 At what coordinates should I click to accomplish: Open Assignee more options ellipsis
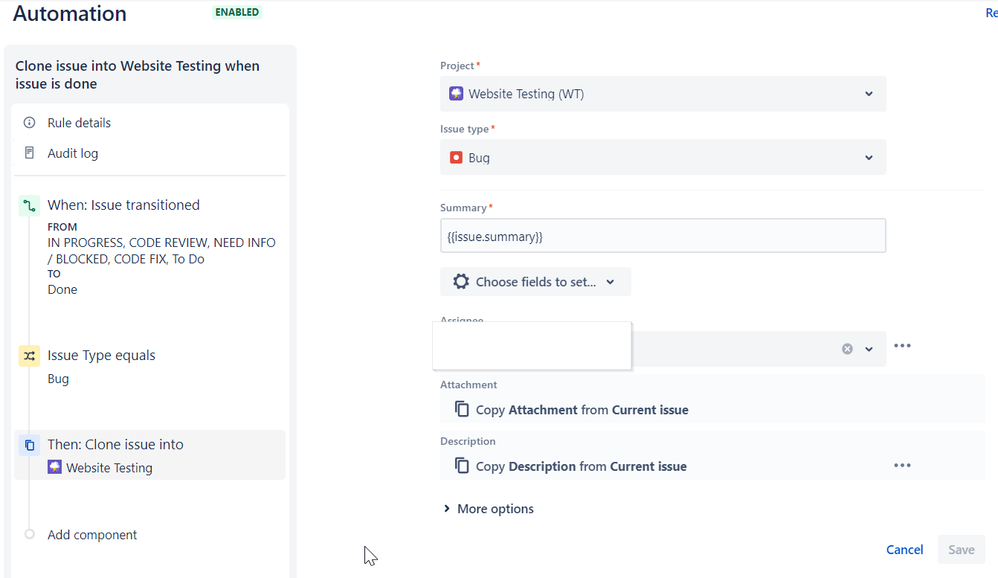pos(902,346)
